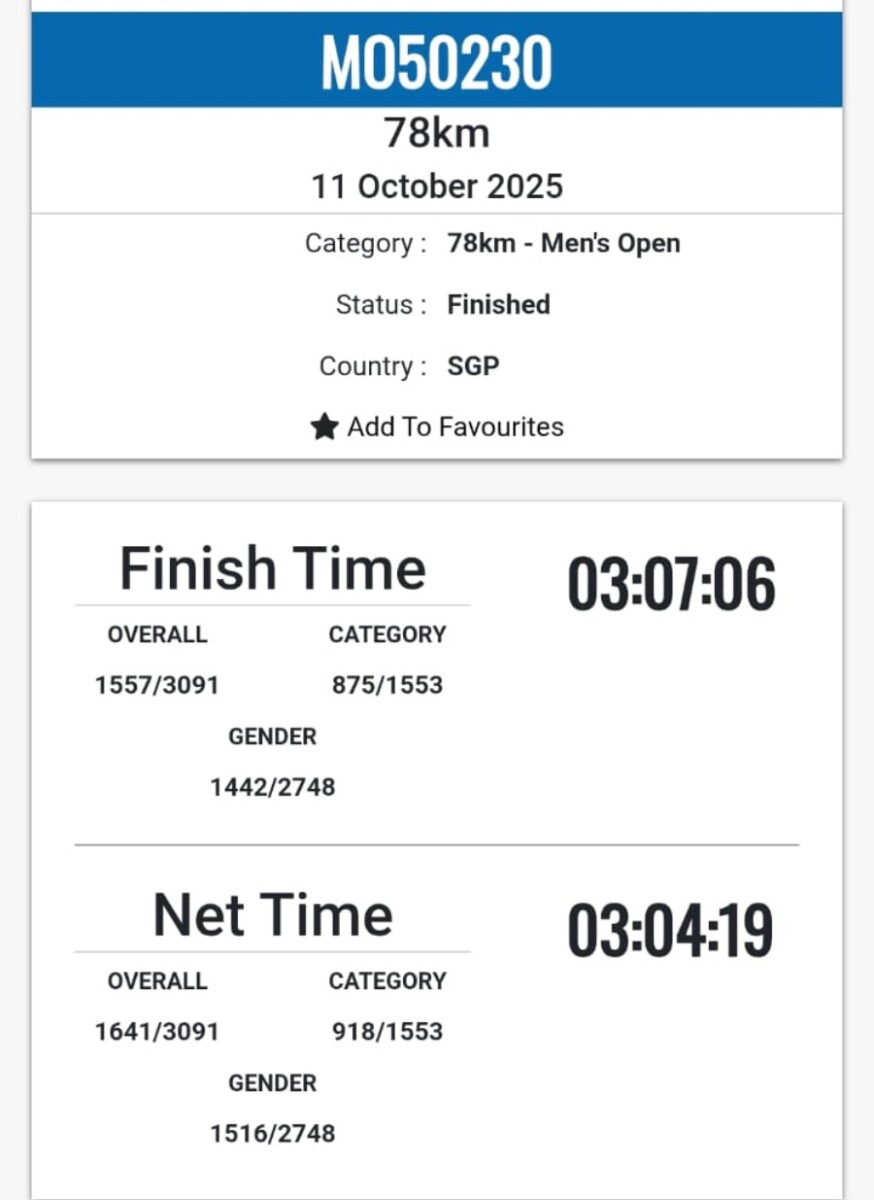Click the Add To Favourites link text
Image resolution: width=874 pixels, height=1200 pixels.
coord(455,427)
